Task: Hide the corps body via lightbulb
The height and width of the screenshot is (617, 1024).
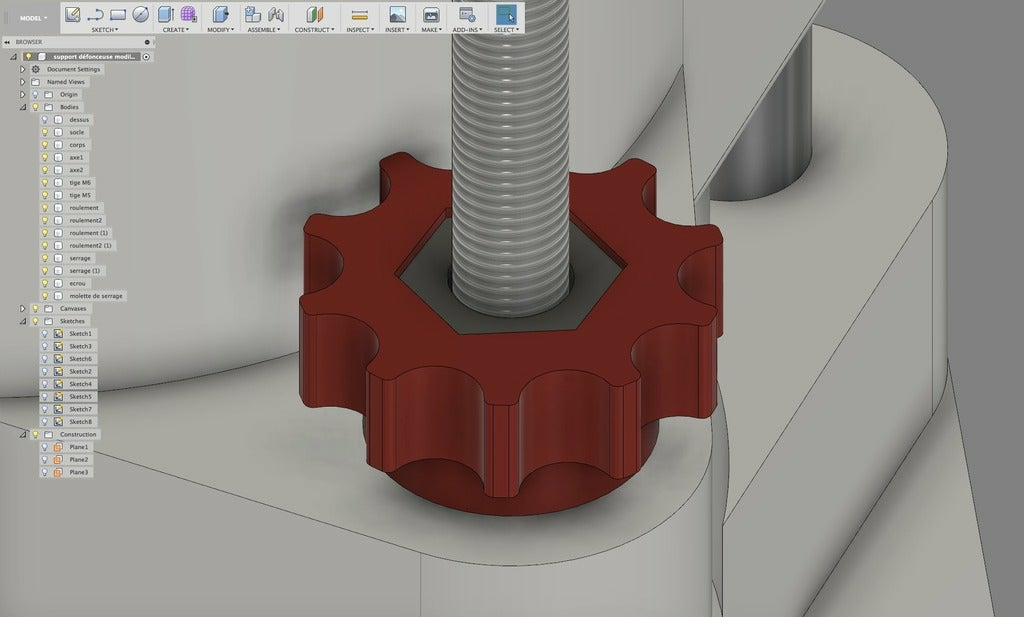Action: 45,145
